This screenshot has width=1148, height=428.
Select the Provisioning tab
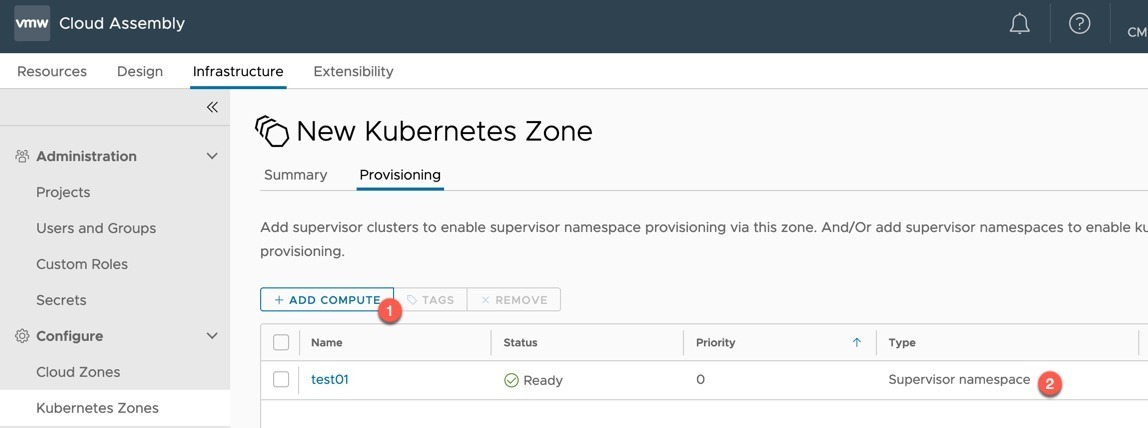[x=400, y=175]
